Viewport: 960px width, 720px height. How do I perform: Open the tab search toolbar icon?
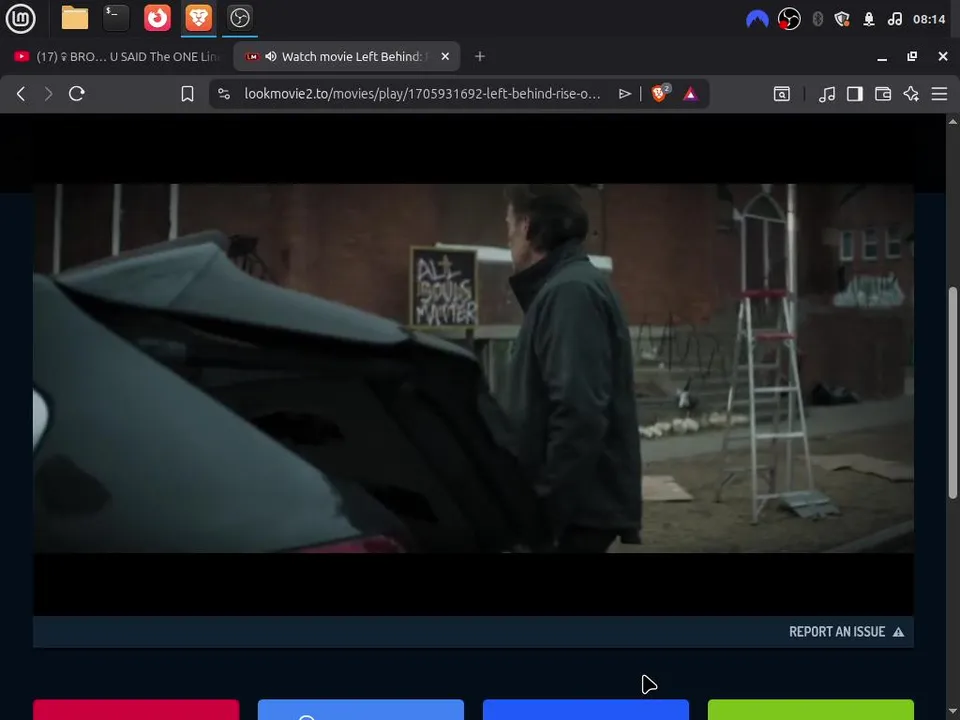[781, 94]
